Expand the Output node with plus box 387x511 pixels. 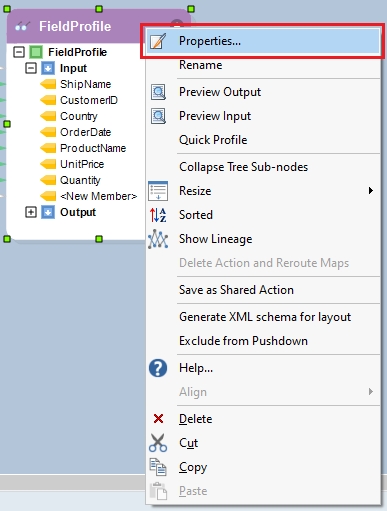[x=31, y=212]
